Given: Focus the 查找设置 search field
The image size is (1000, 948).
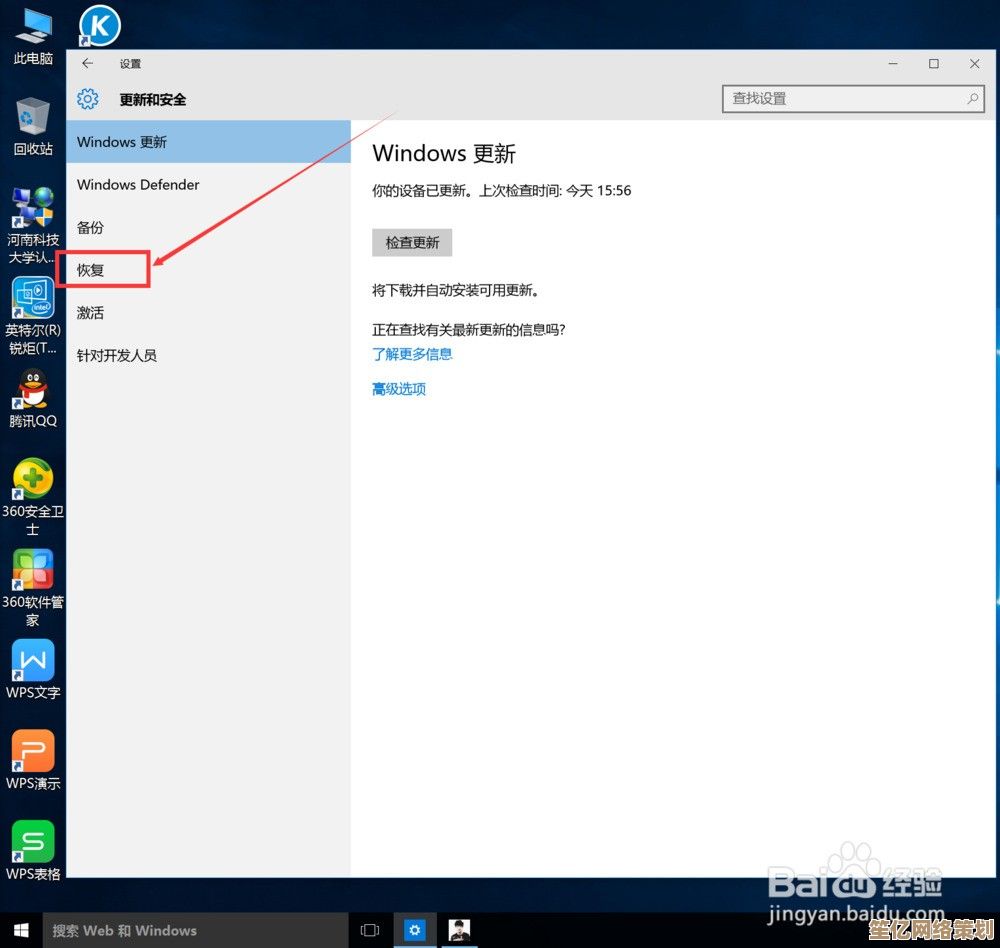Looking at the screenshot, I should (x=853, y=99).
